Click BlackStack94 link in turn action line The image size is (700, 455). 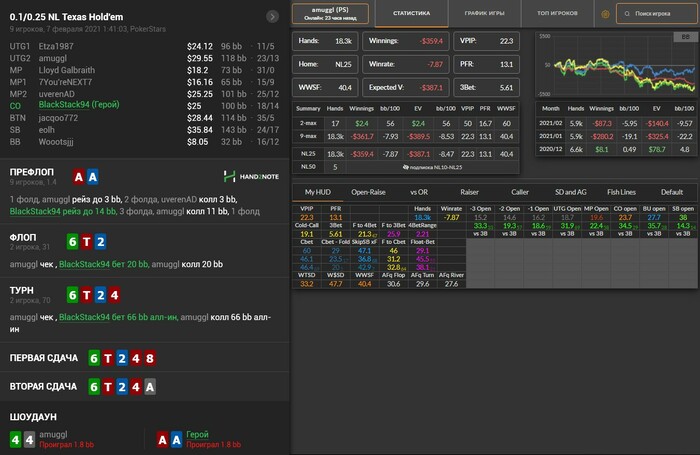[84, 317]
